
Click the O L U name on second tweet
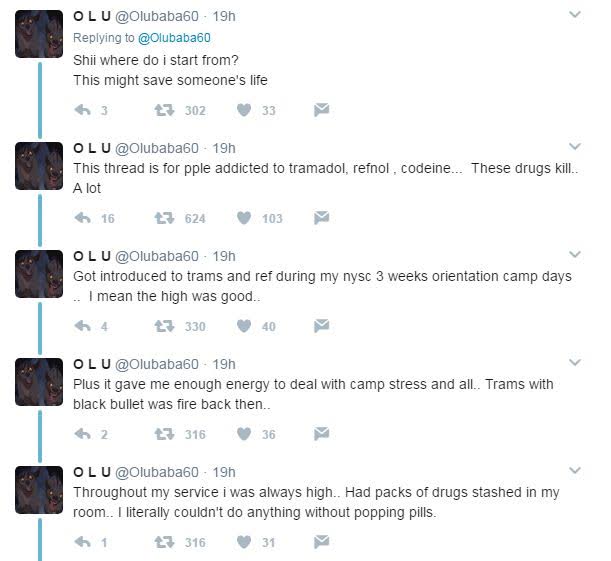[92, 147]
